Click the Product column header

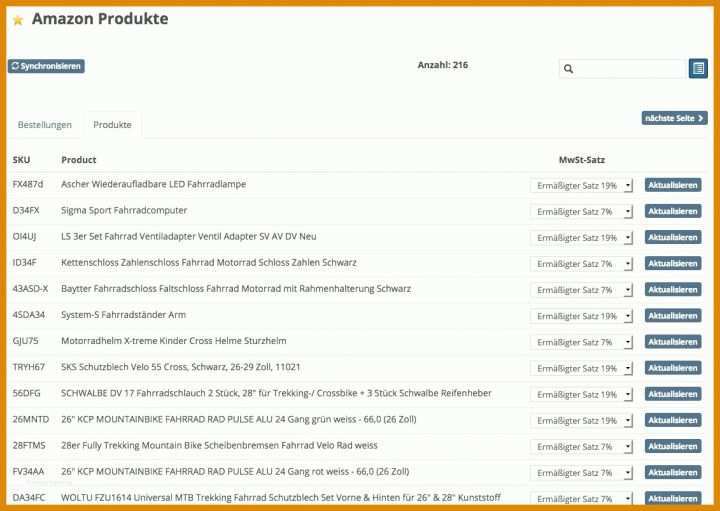tap(79, 160)
